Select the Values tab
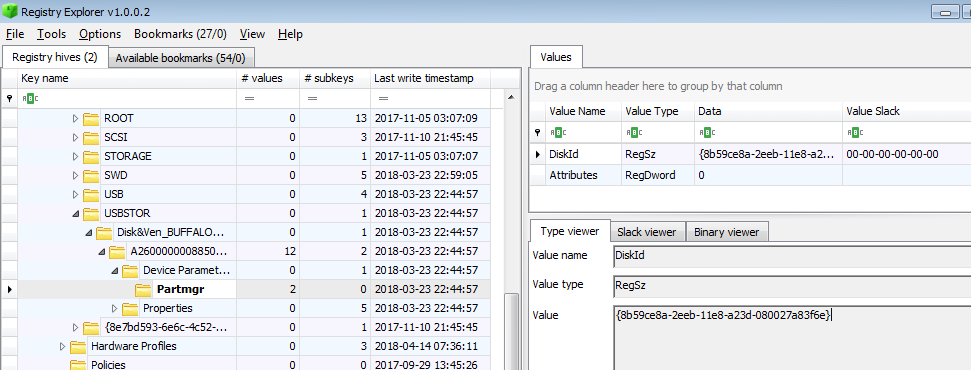Screen dimensions: 971x370 point(556,57)
